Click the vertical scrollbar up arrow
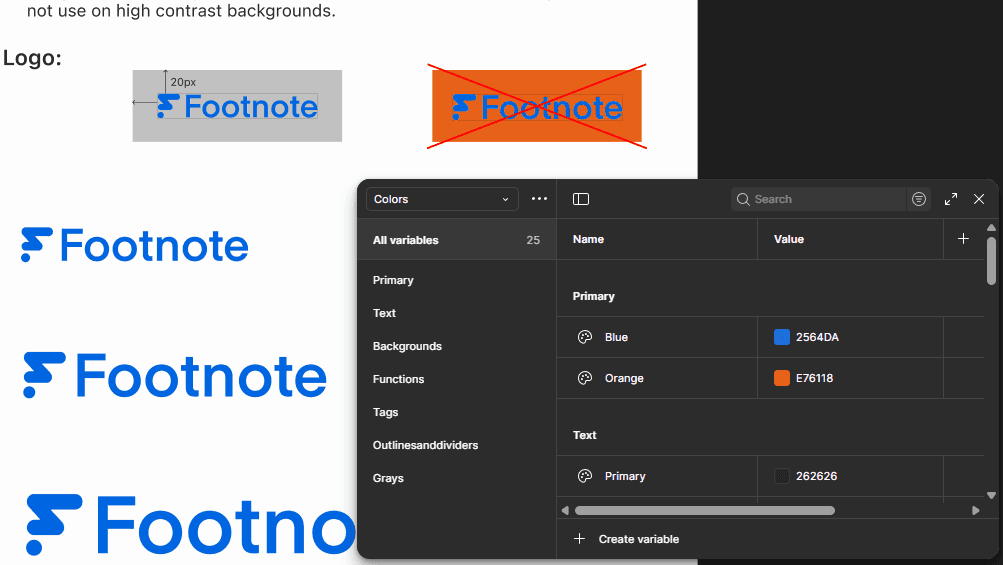 [991, 228]
